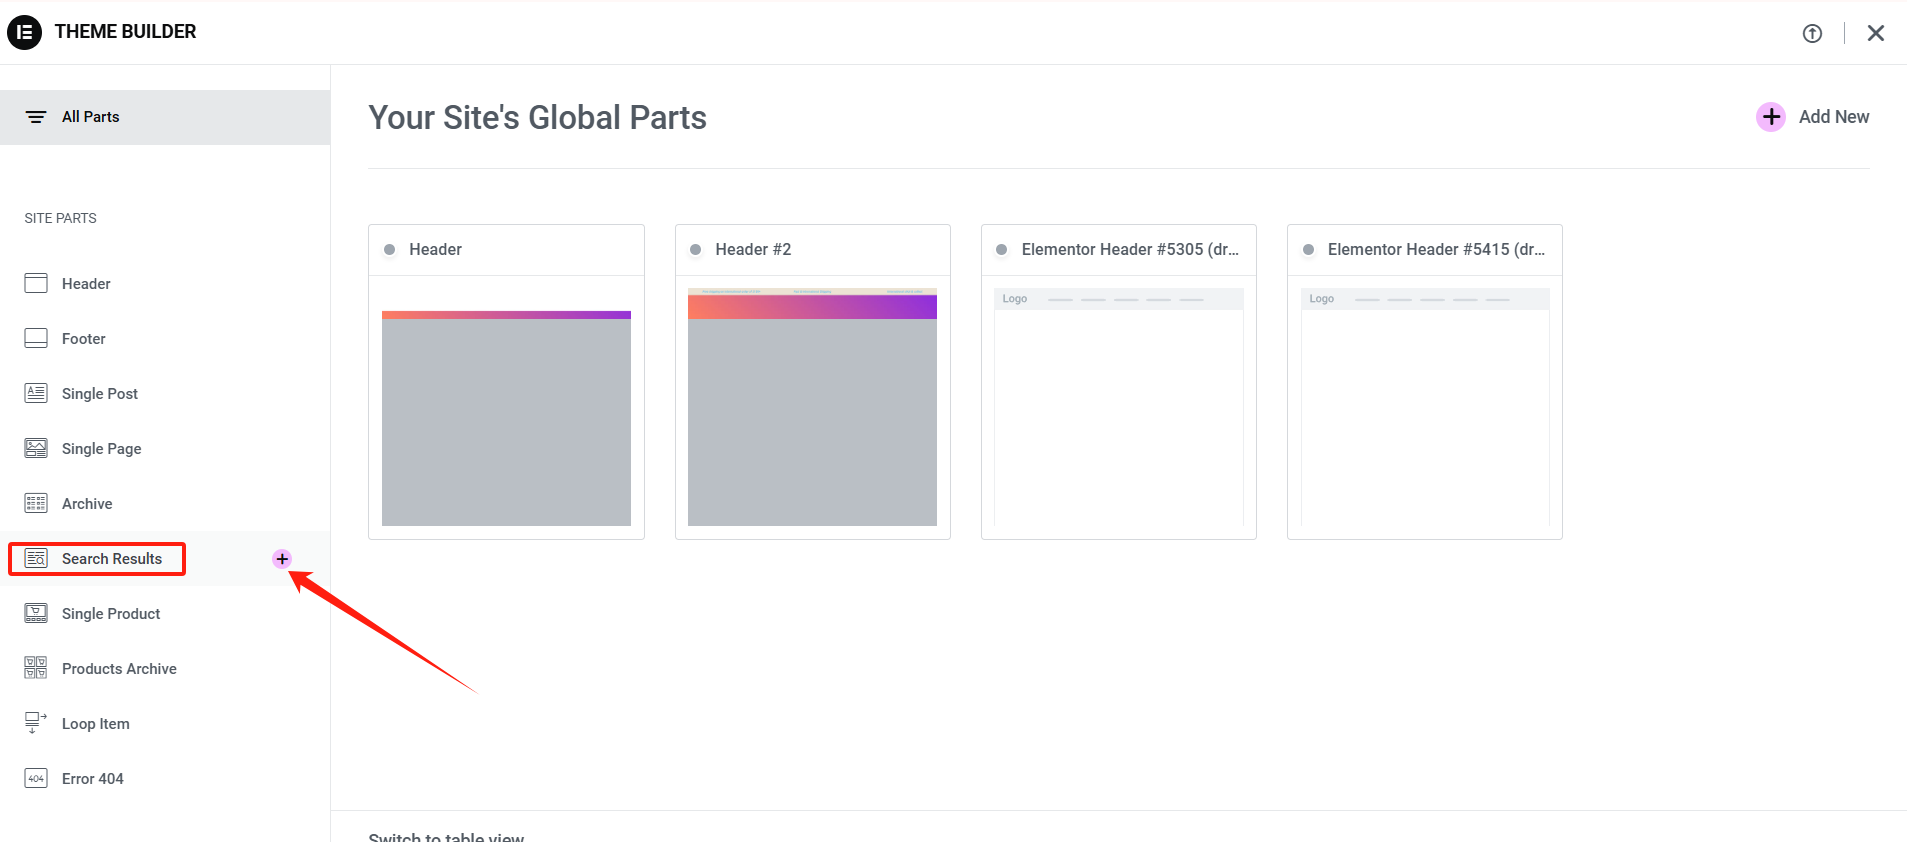
Task: Go to Single Page site part
Action: click(101, 449)
